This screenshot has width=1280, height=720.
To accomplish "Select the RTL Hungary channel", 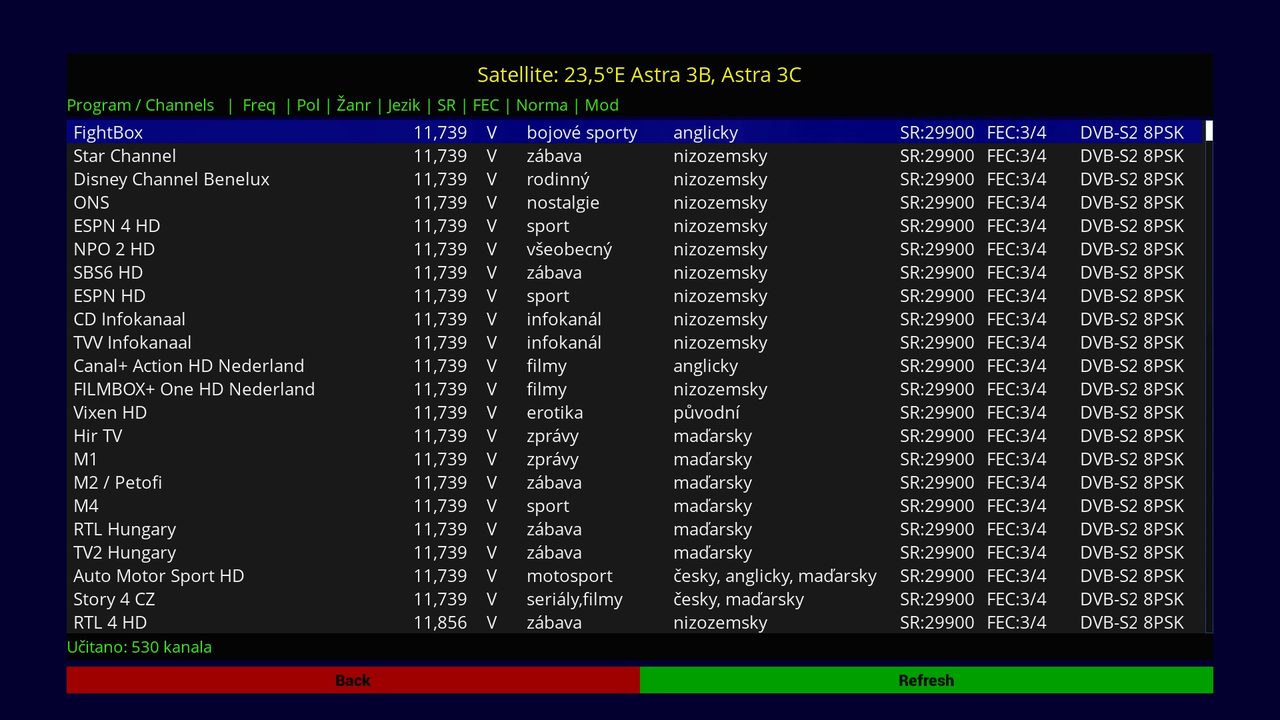I will (635, 529).
